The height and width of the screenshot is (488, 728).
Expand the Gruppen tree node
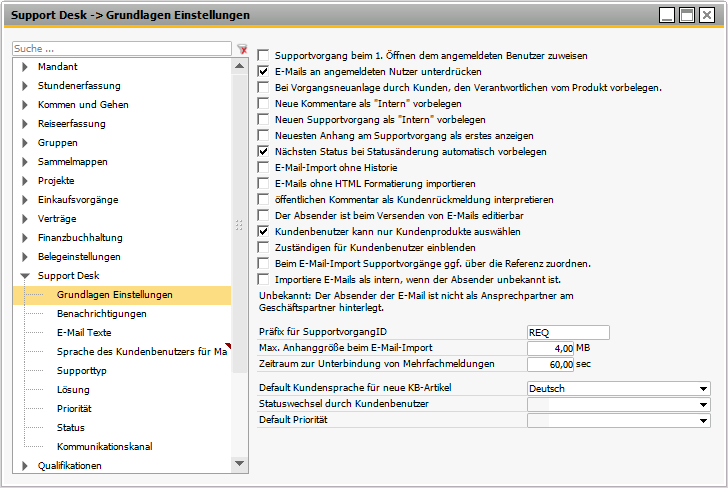coord(25,143)
